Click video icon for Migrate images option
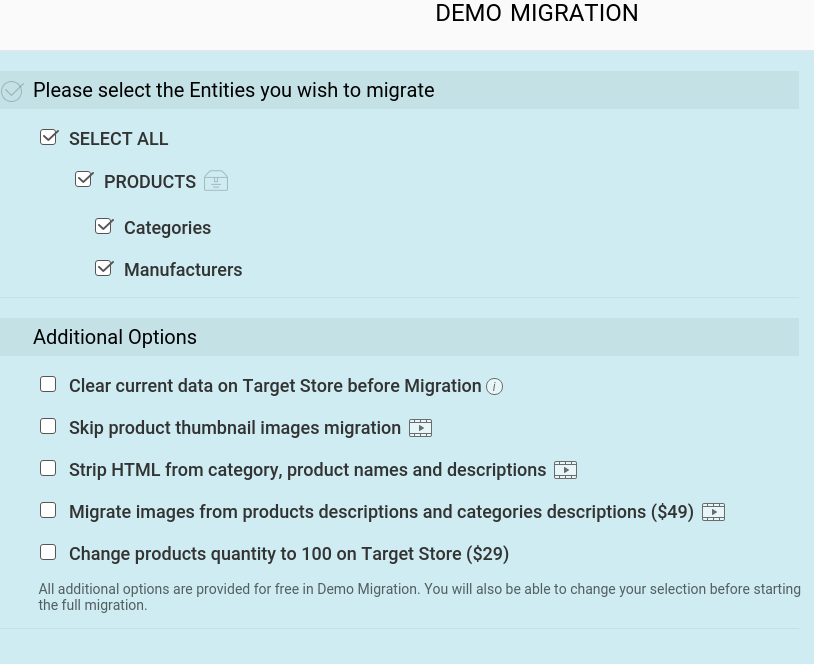This screenshot has width=814, height=667. (x=713, y=512)
